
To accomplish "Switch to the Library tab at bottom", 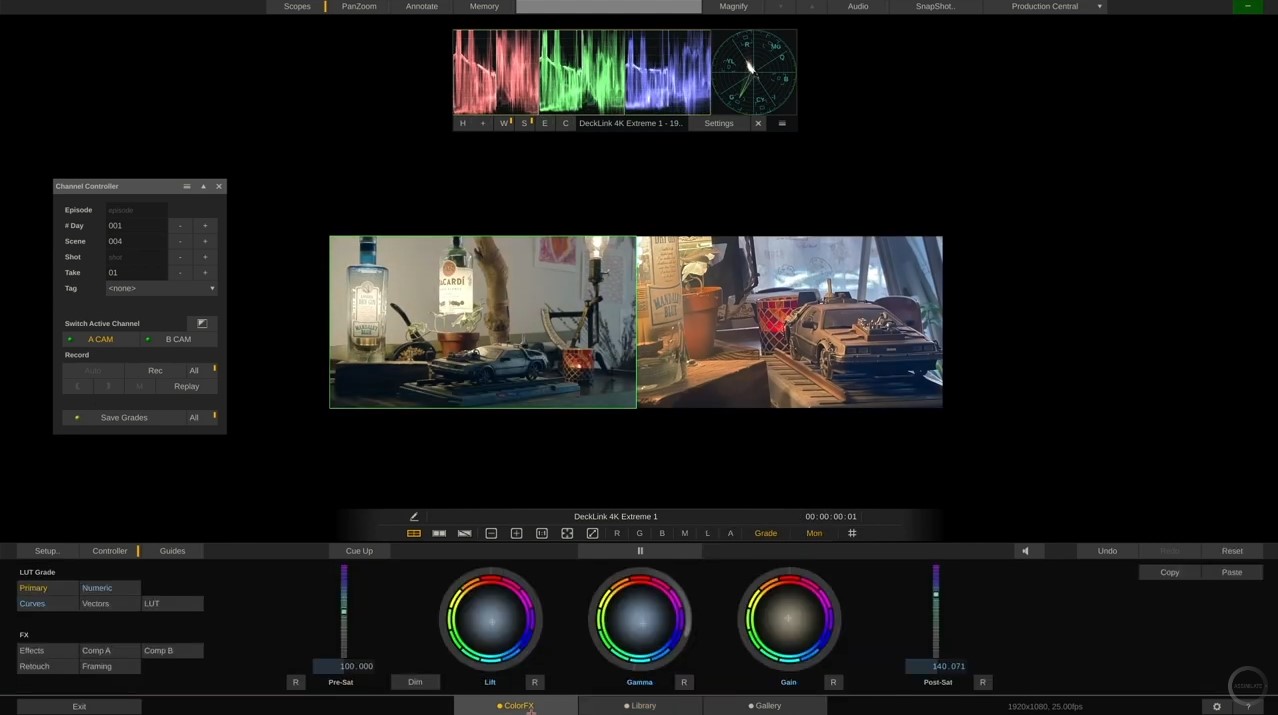I will [641, 705].
